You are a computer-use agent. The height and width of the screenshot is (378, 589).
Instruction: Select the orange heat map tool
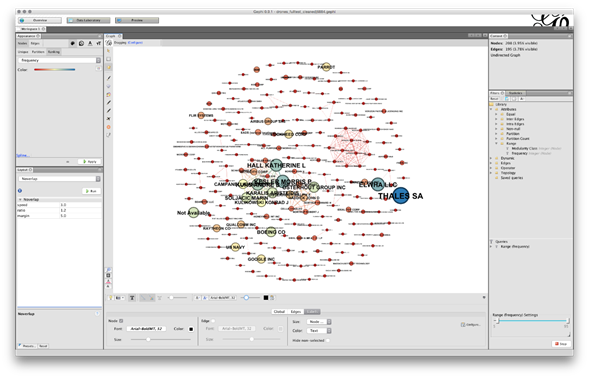(x=109, y=127)
